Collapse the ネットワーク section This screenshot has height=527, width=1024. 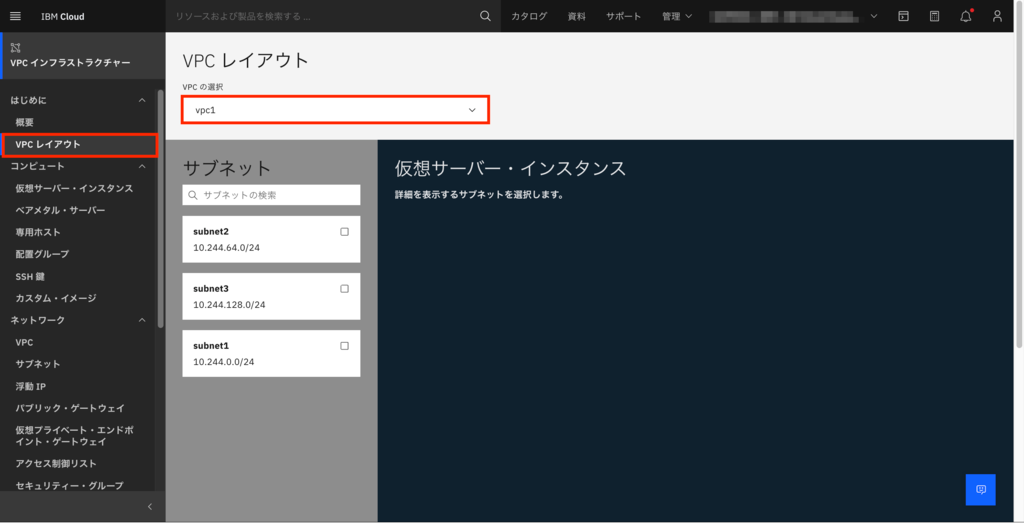142,320
